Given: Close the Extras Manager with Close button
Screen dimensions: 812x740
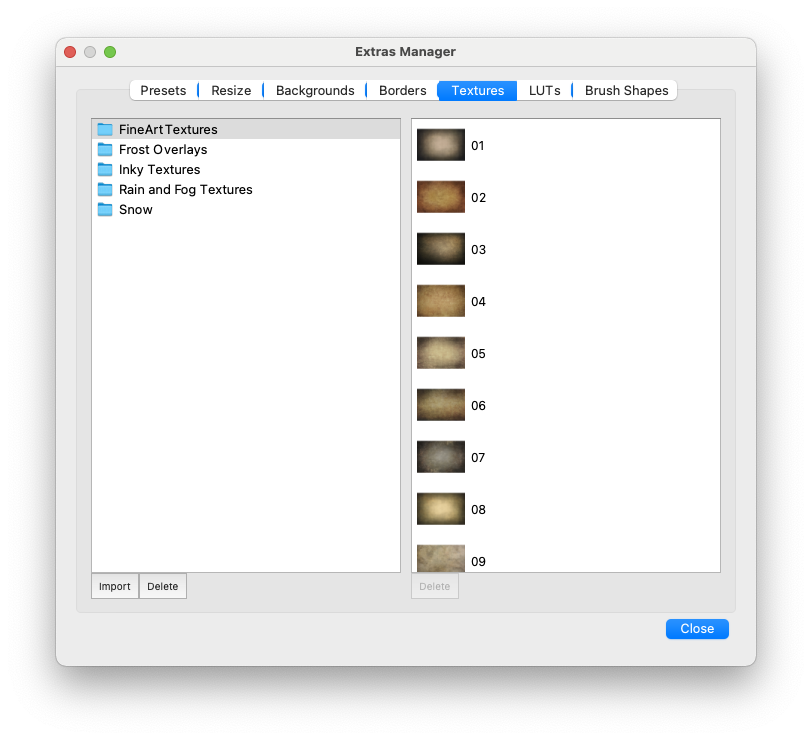Looking at the screenshot, I should [x=697, y=629].
